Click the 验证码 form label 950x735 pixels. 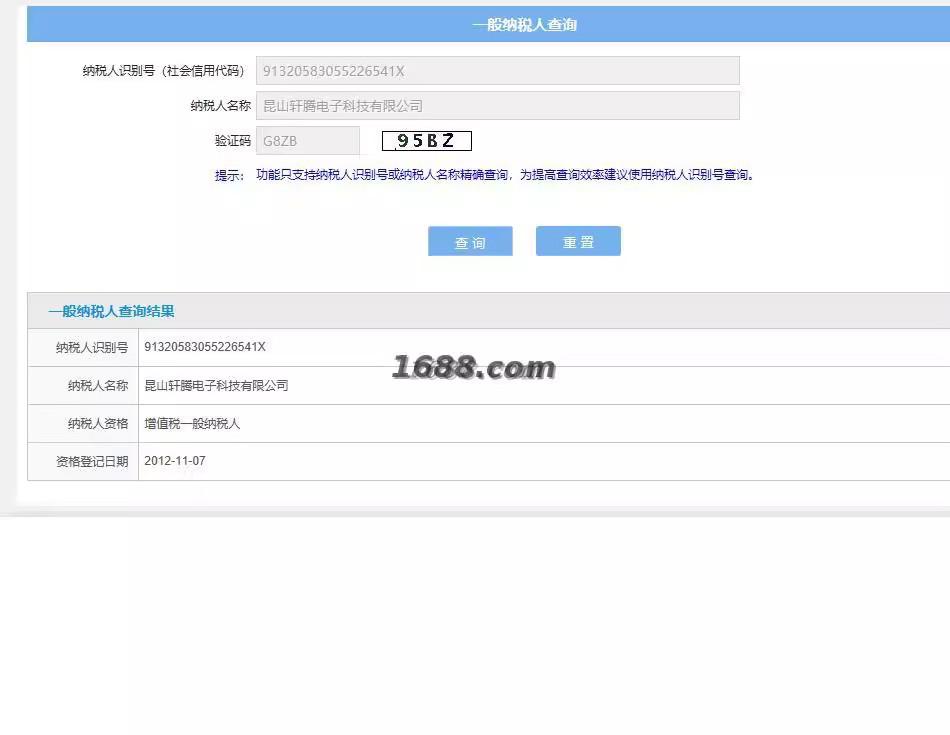pos(233,141)
